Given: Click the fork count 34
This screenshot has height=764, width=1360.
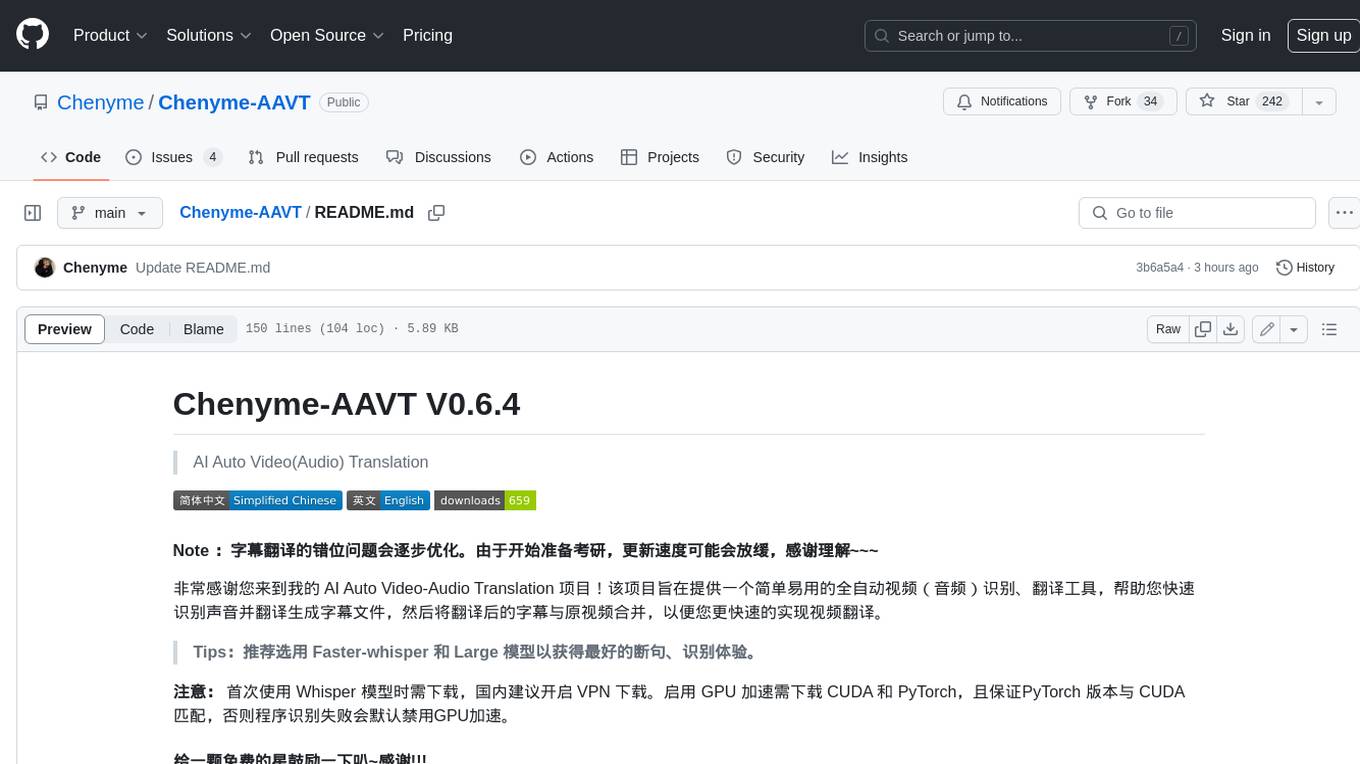Looking at the screenshot, I should [x=1151, y=102].
